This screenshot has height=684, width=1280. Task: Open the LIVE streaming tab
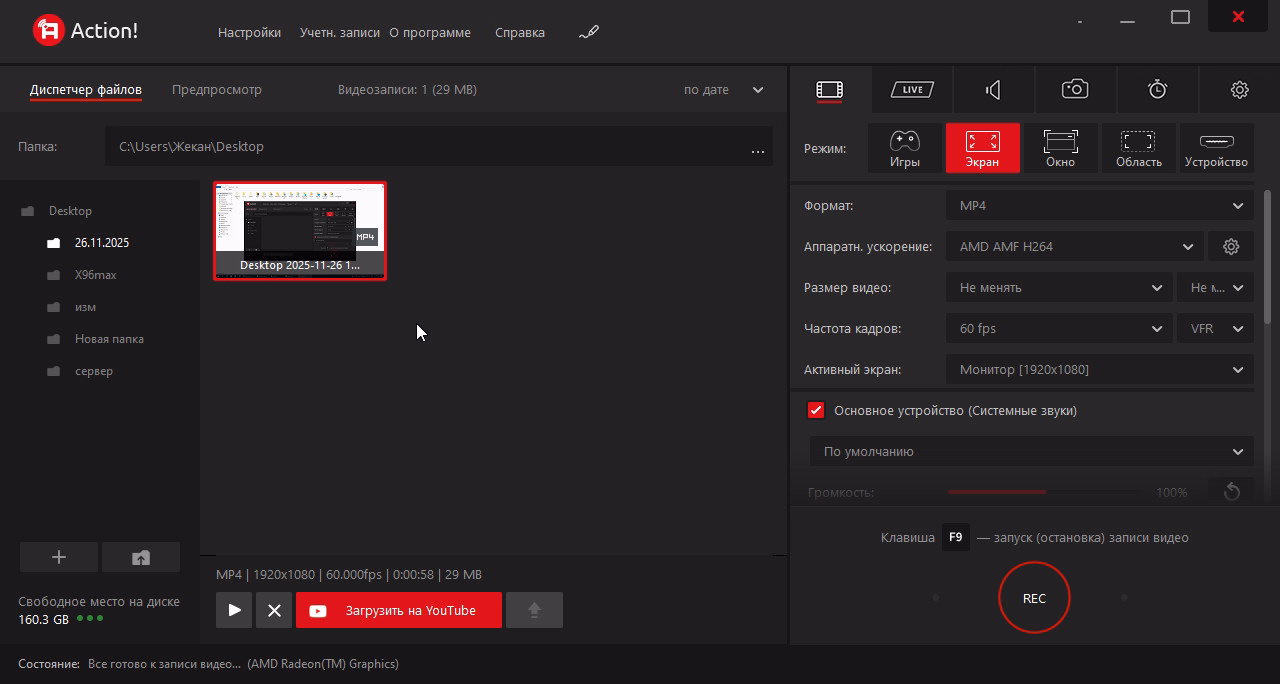[x=911, y=90]
